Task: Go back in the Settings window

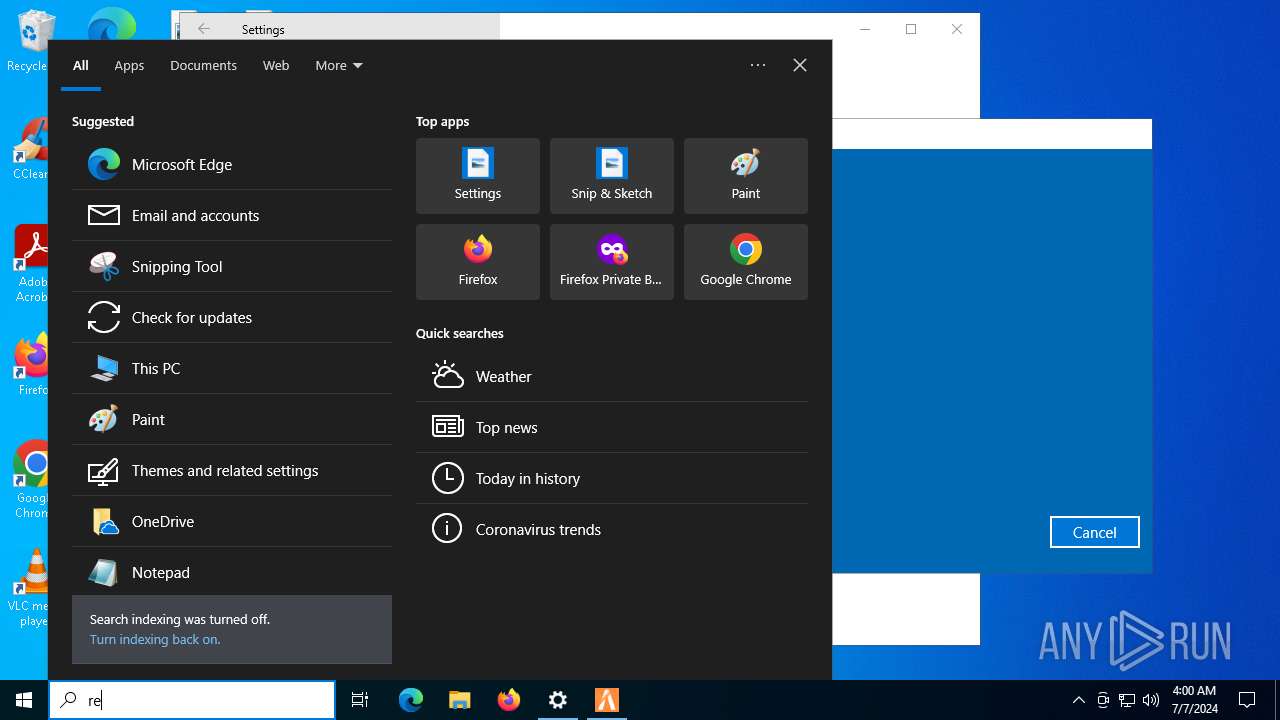Action: [204, 29]
